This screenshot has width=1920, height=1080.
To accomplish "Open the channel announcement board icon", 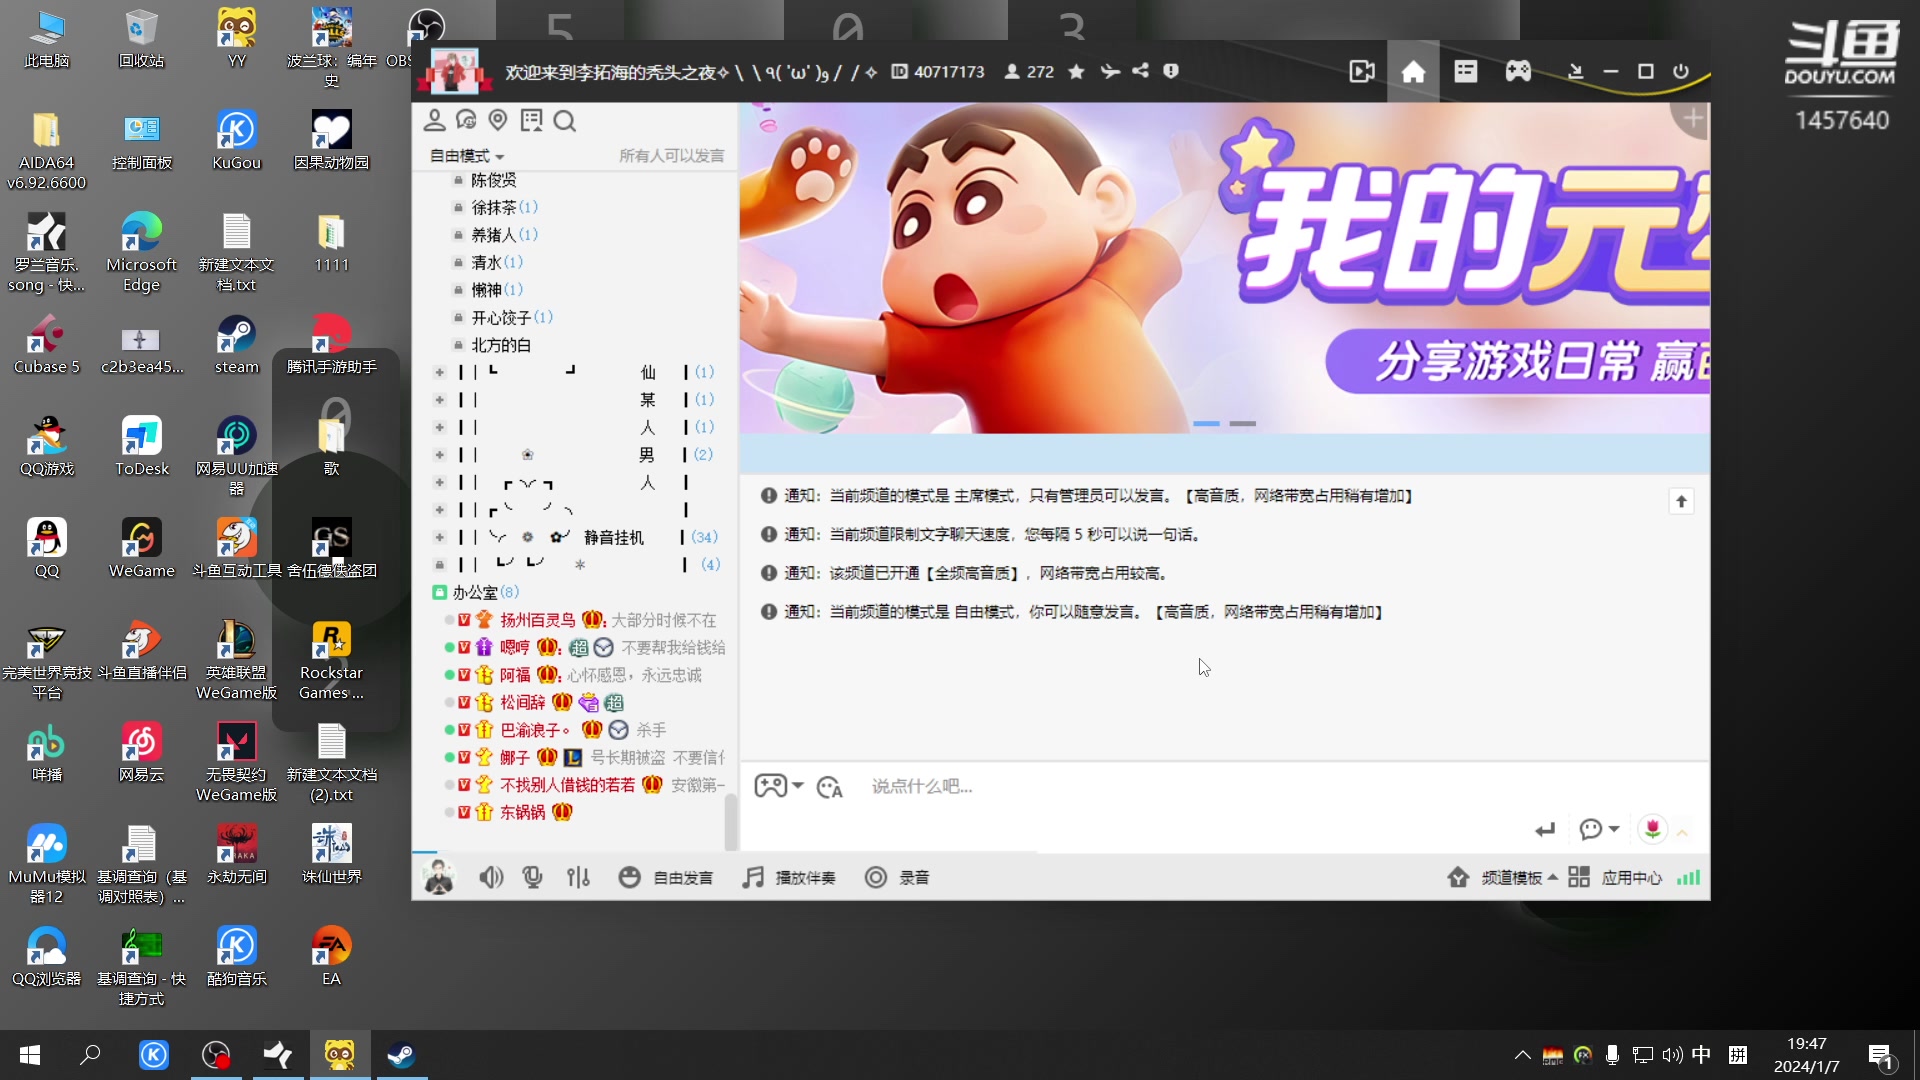I will coord(532,120).
